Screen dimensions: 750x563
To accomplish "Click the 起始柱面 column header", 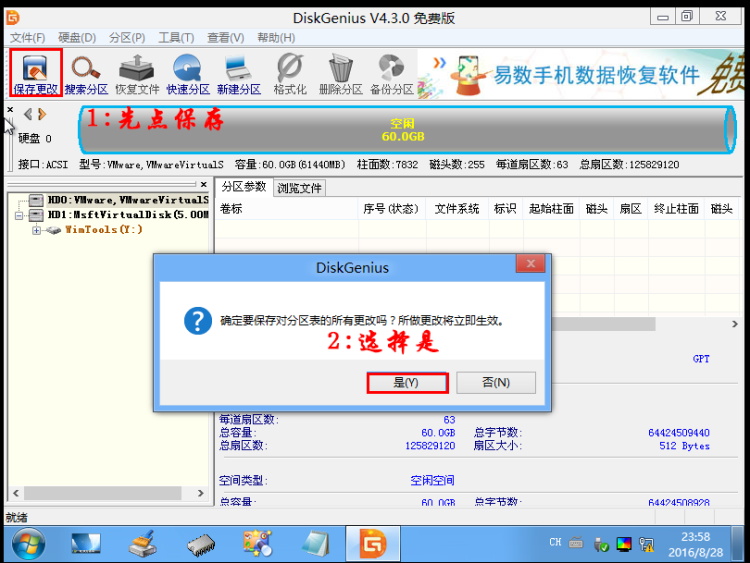I will [x=551, y=209].
